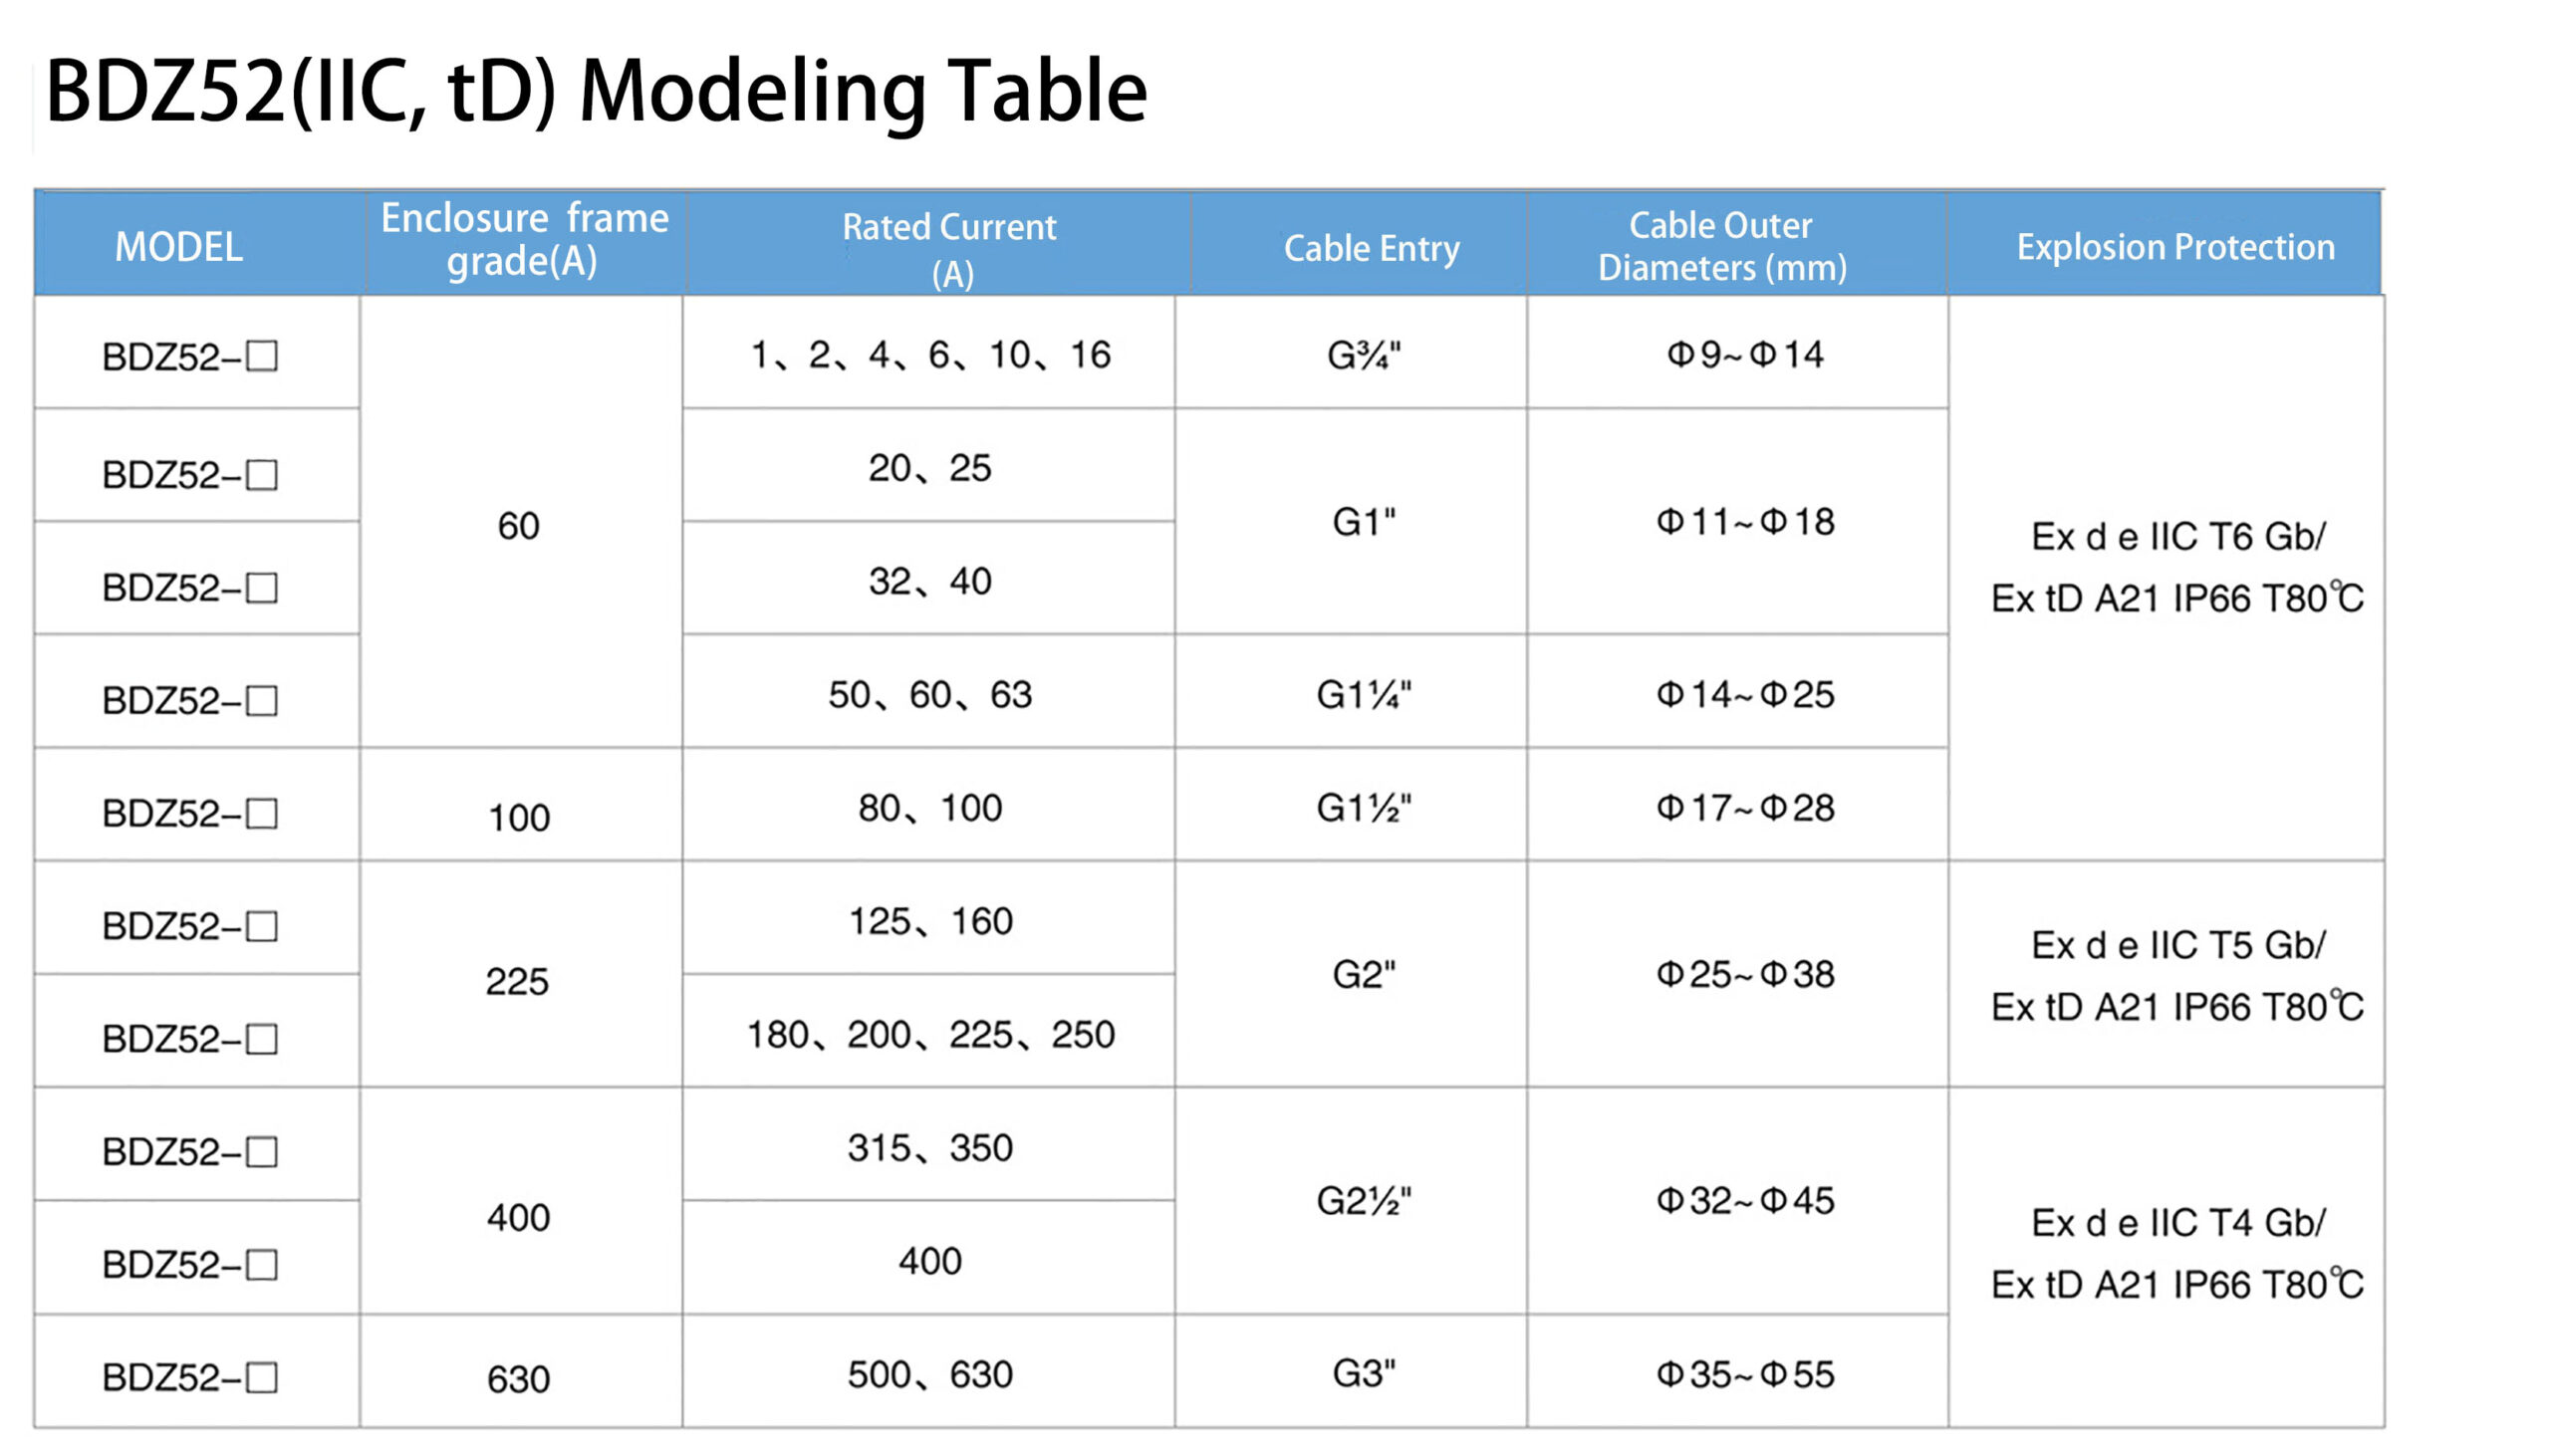The width and height of the screenshot is (2550, 1456).
Task: Click the frame grade 630 cell
Action: (x=520, y=1370)
